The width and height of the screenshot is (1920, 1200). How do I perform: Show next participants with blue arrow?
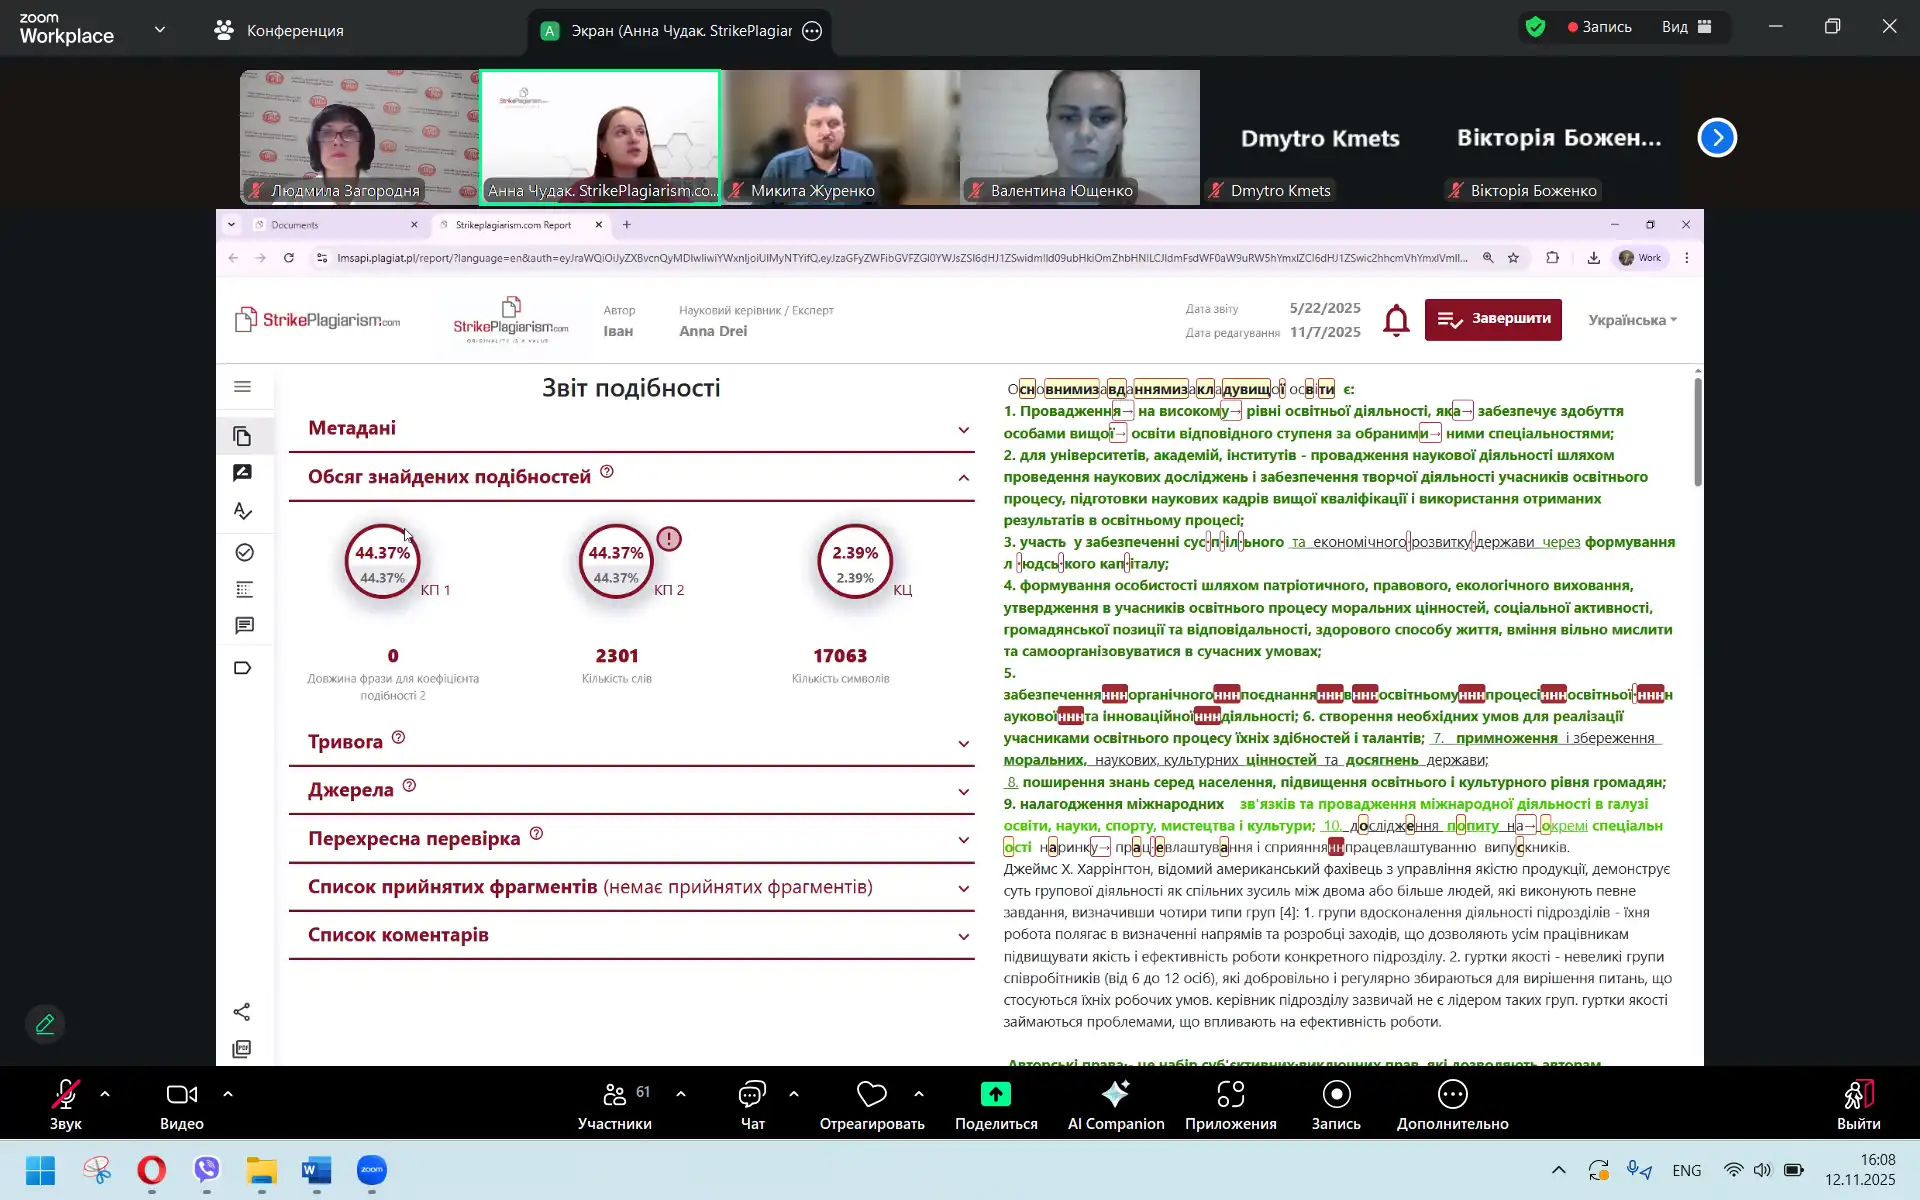(x=1717, y=138)
